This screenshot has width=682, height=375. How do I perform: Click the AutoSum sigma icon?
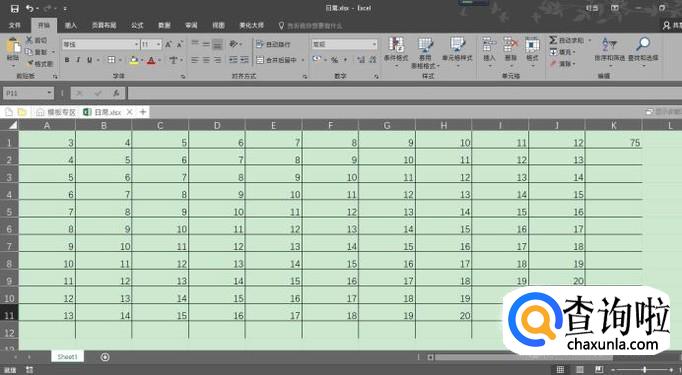tap(553, 40)
